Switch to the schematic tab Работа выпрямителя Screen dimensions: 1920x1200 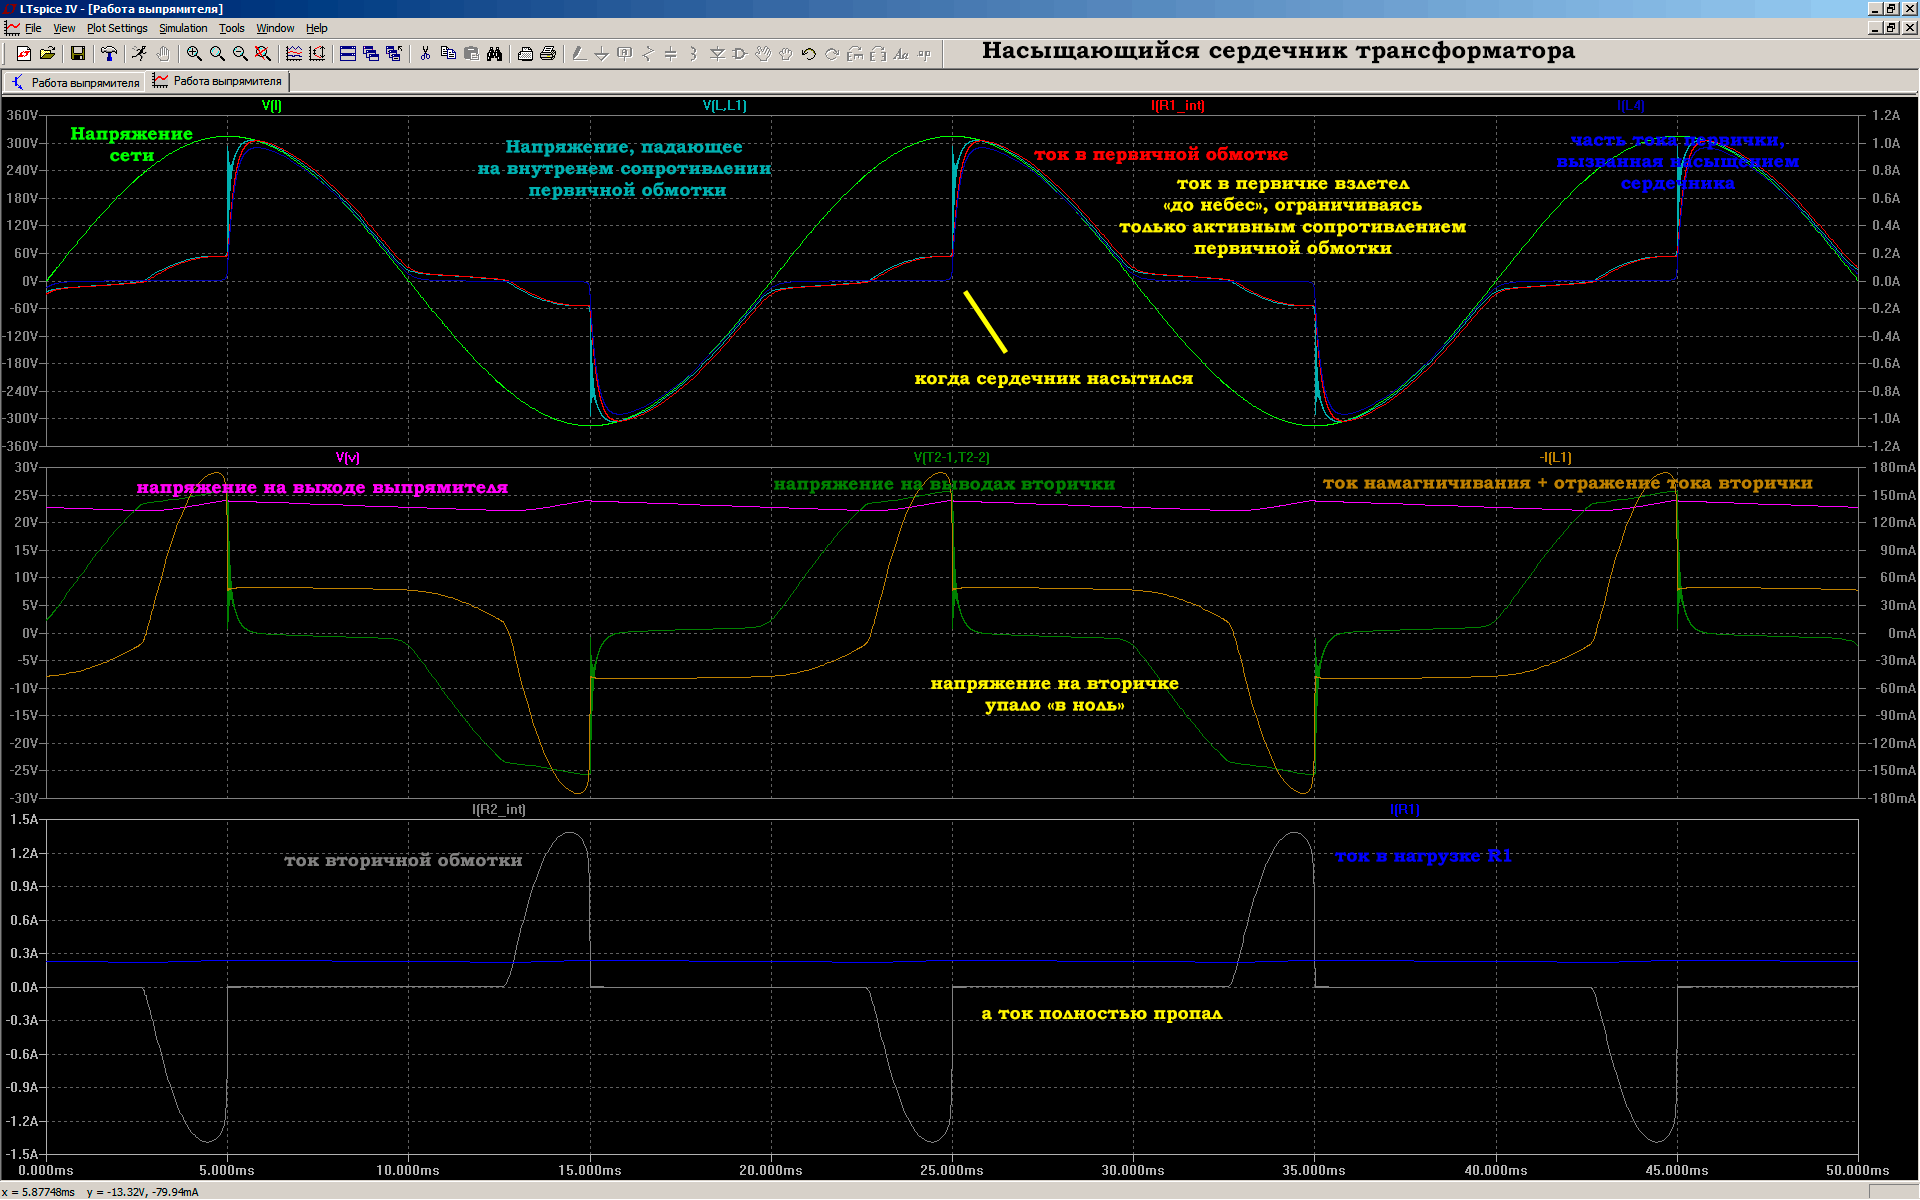[x=75, y=82]
